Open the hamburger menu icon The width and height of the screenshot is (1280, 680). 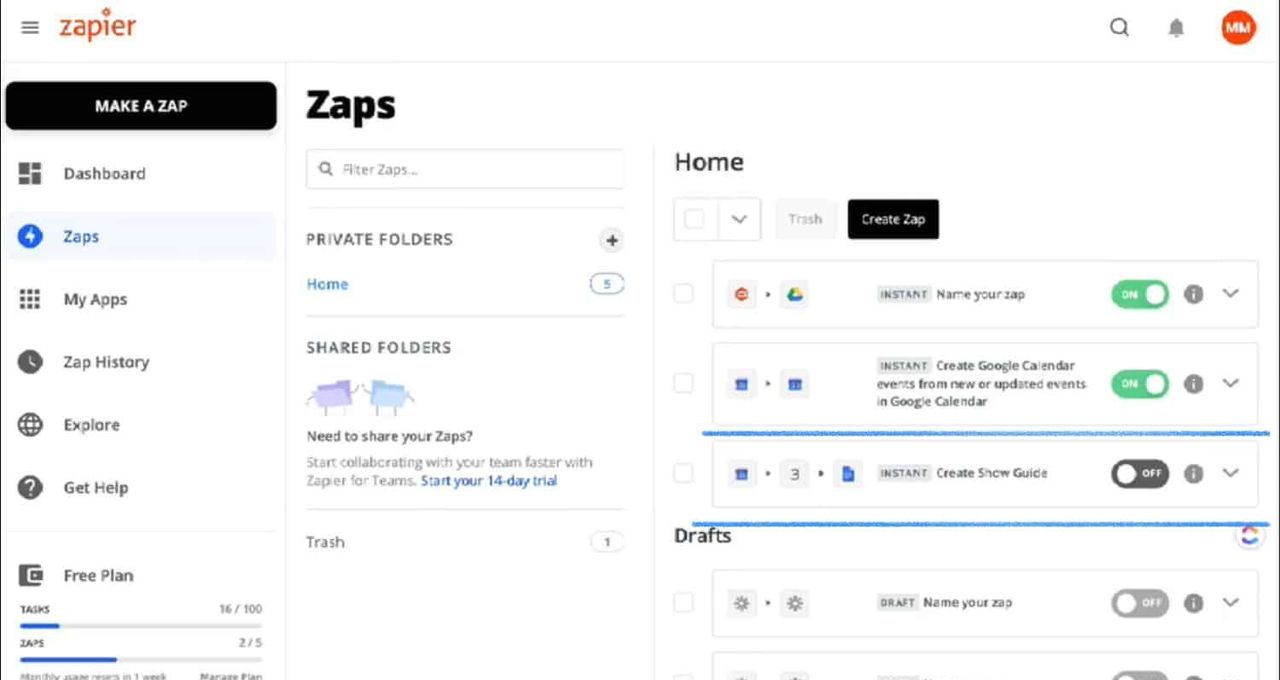tap(30, 28)
